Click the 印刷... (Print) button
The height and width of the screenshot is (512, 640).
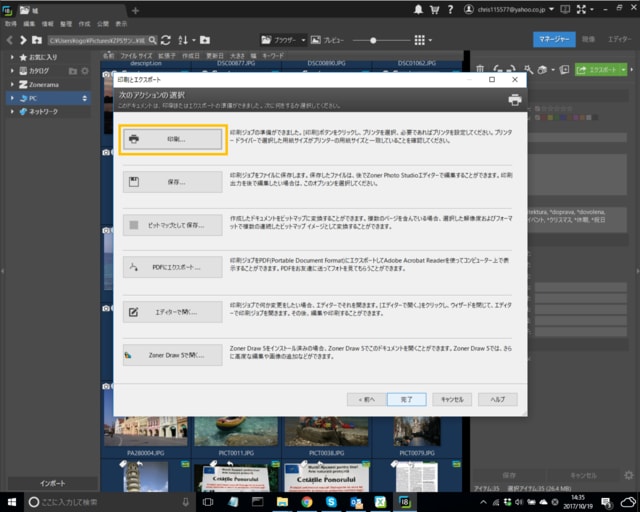172,139
